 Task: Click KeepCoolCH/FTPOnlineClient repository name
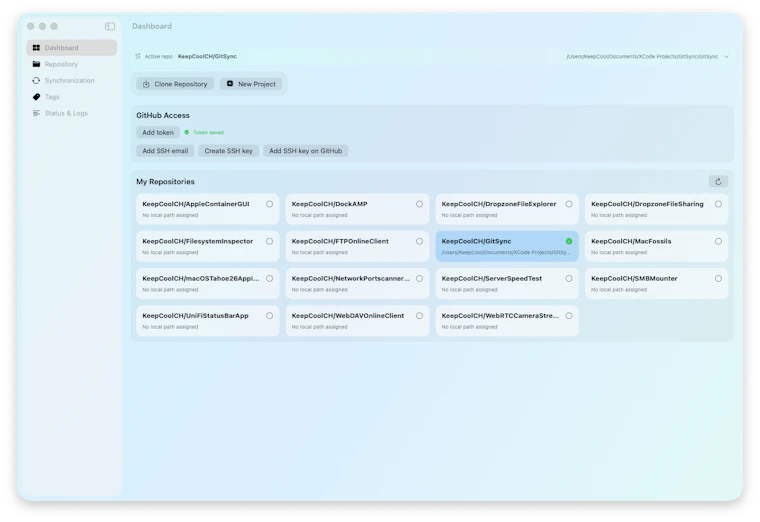click(340, 241)
